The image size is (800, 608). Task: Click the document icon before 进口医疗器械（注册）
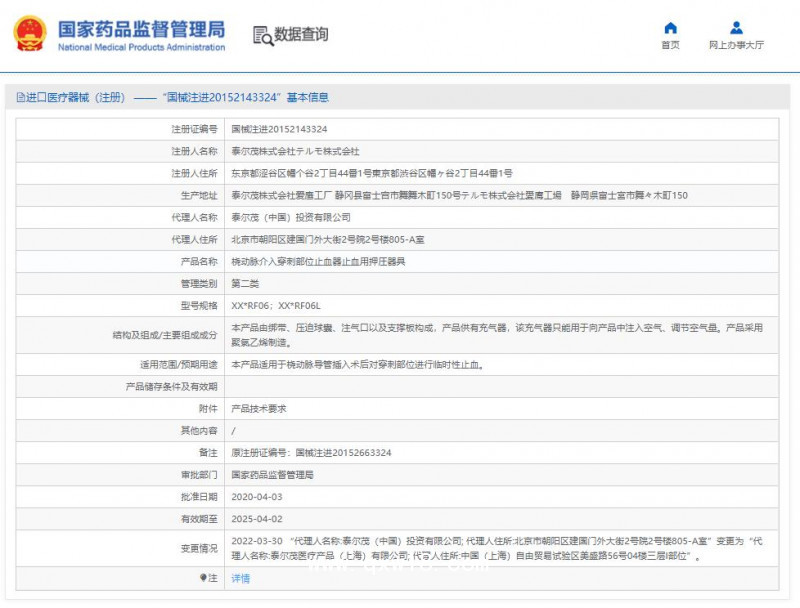click(22, 97)
